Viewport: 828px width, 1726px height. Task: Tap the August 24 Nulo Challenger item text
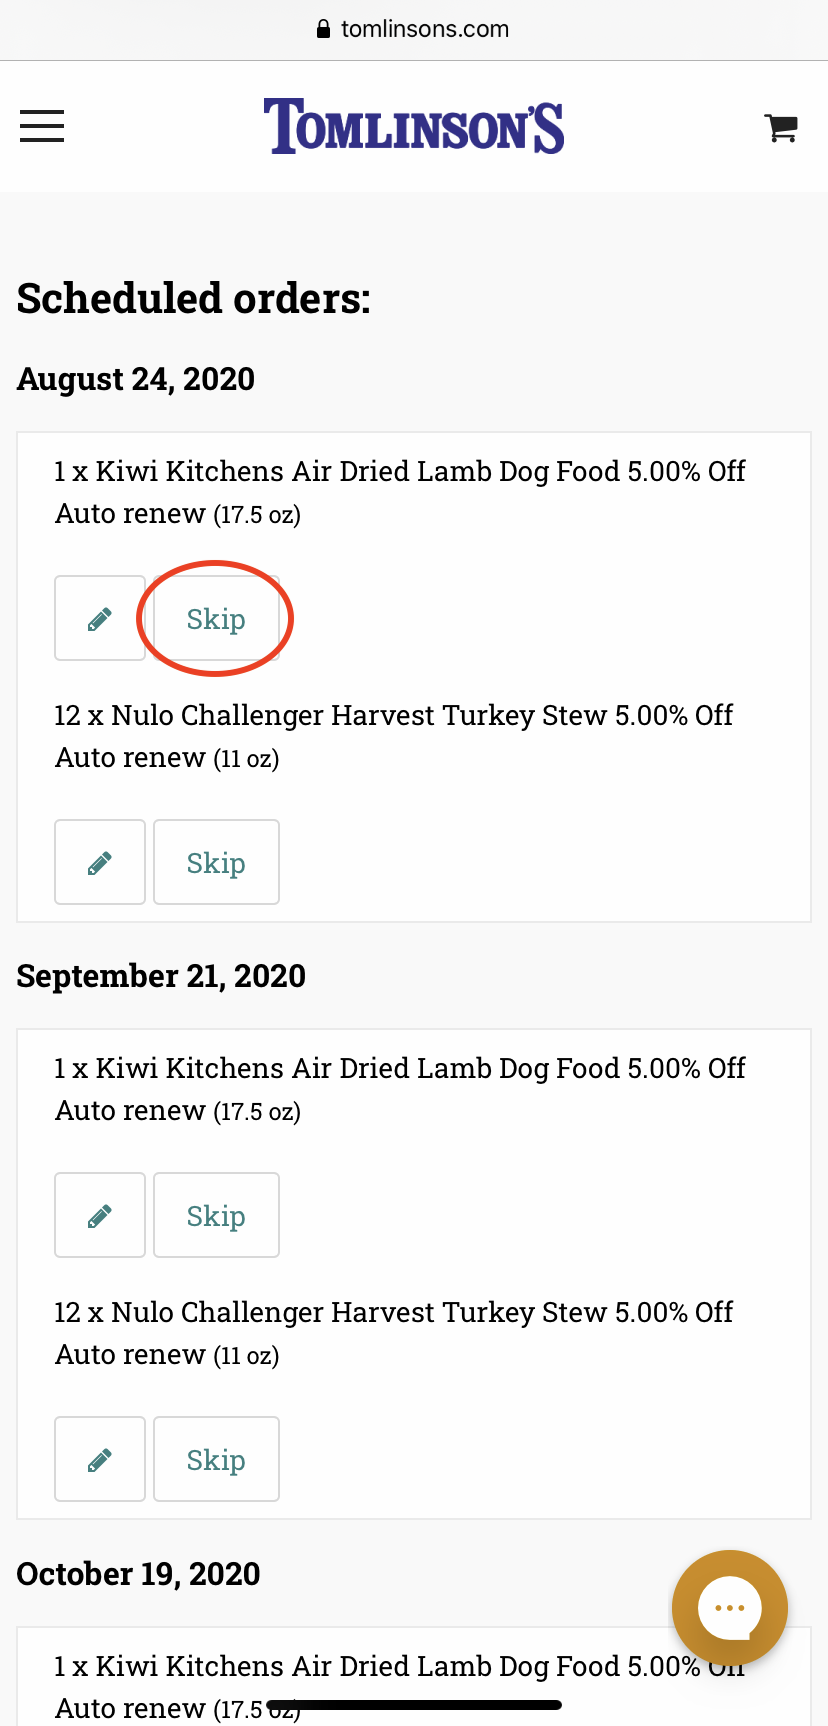click(394, 736)
